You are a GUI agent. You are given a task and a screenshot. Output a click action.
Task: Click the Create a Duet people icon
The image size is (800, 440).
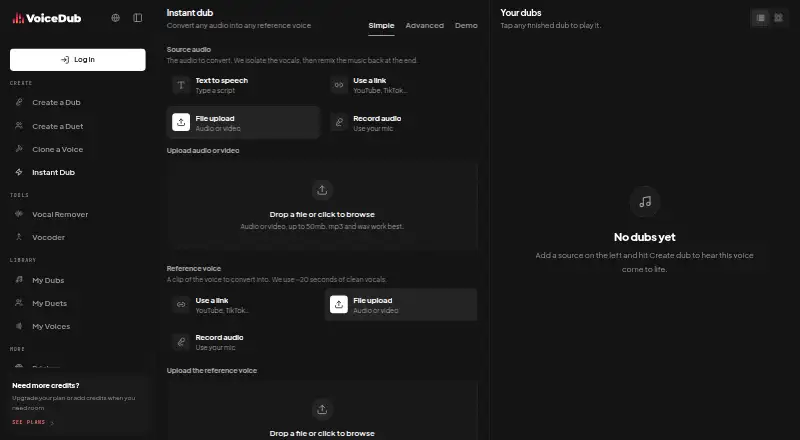tap(19, 126)
